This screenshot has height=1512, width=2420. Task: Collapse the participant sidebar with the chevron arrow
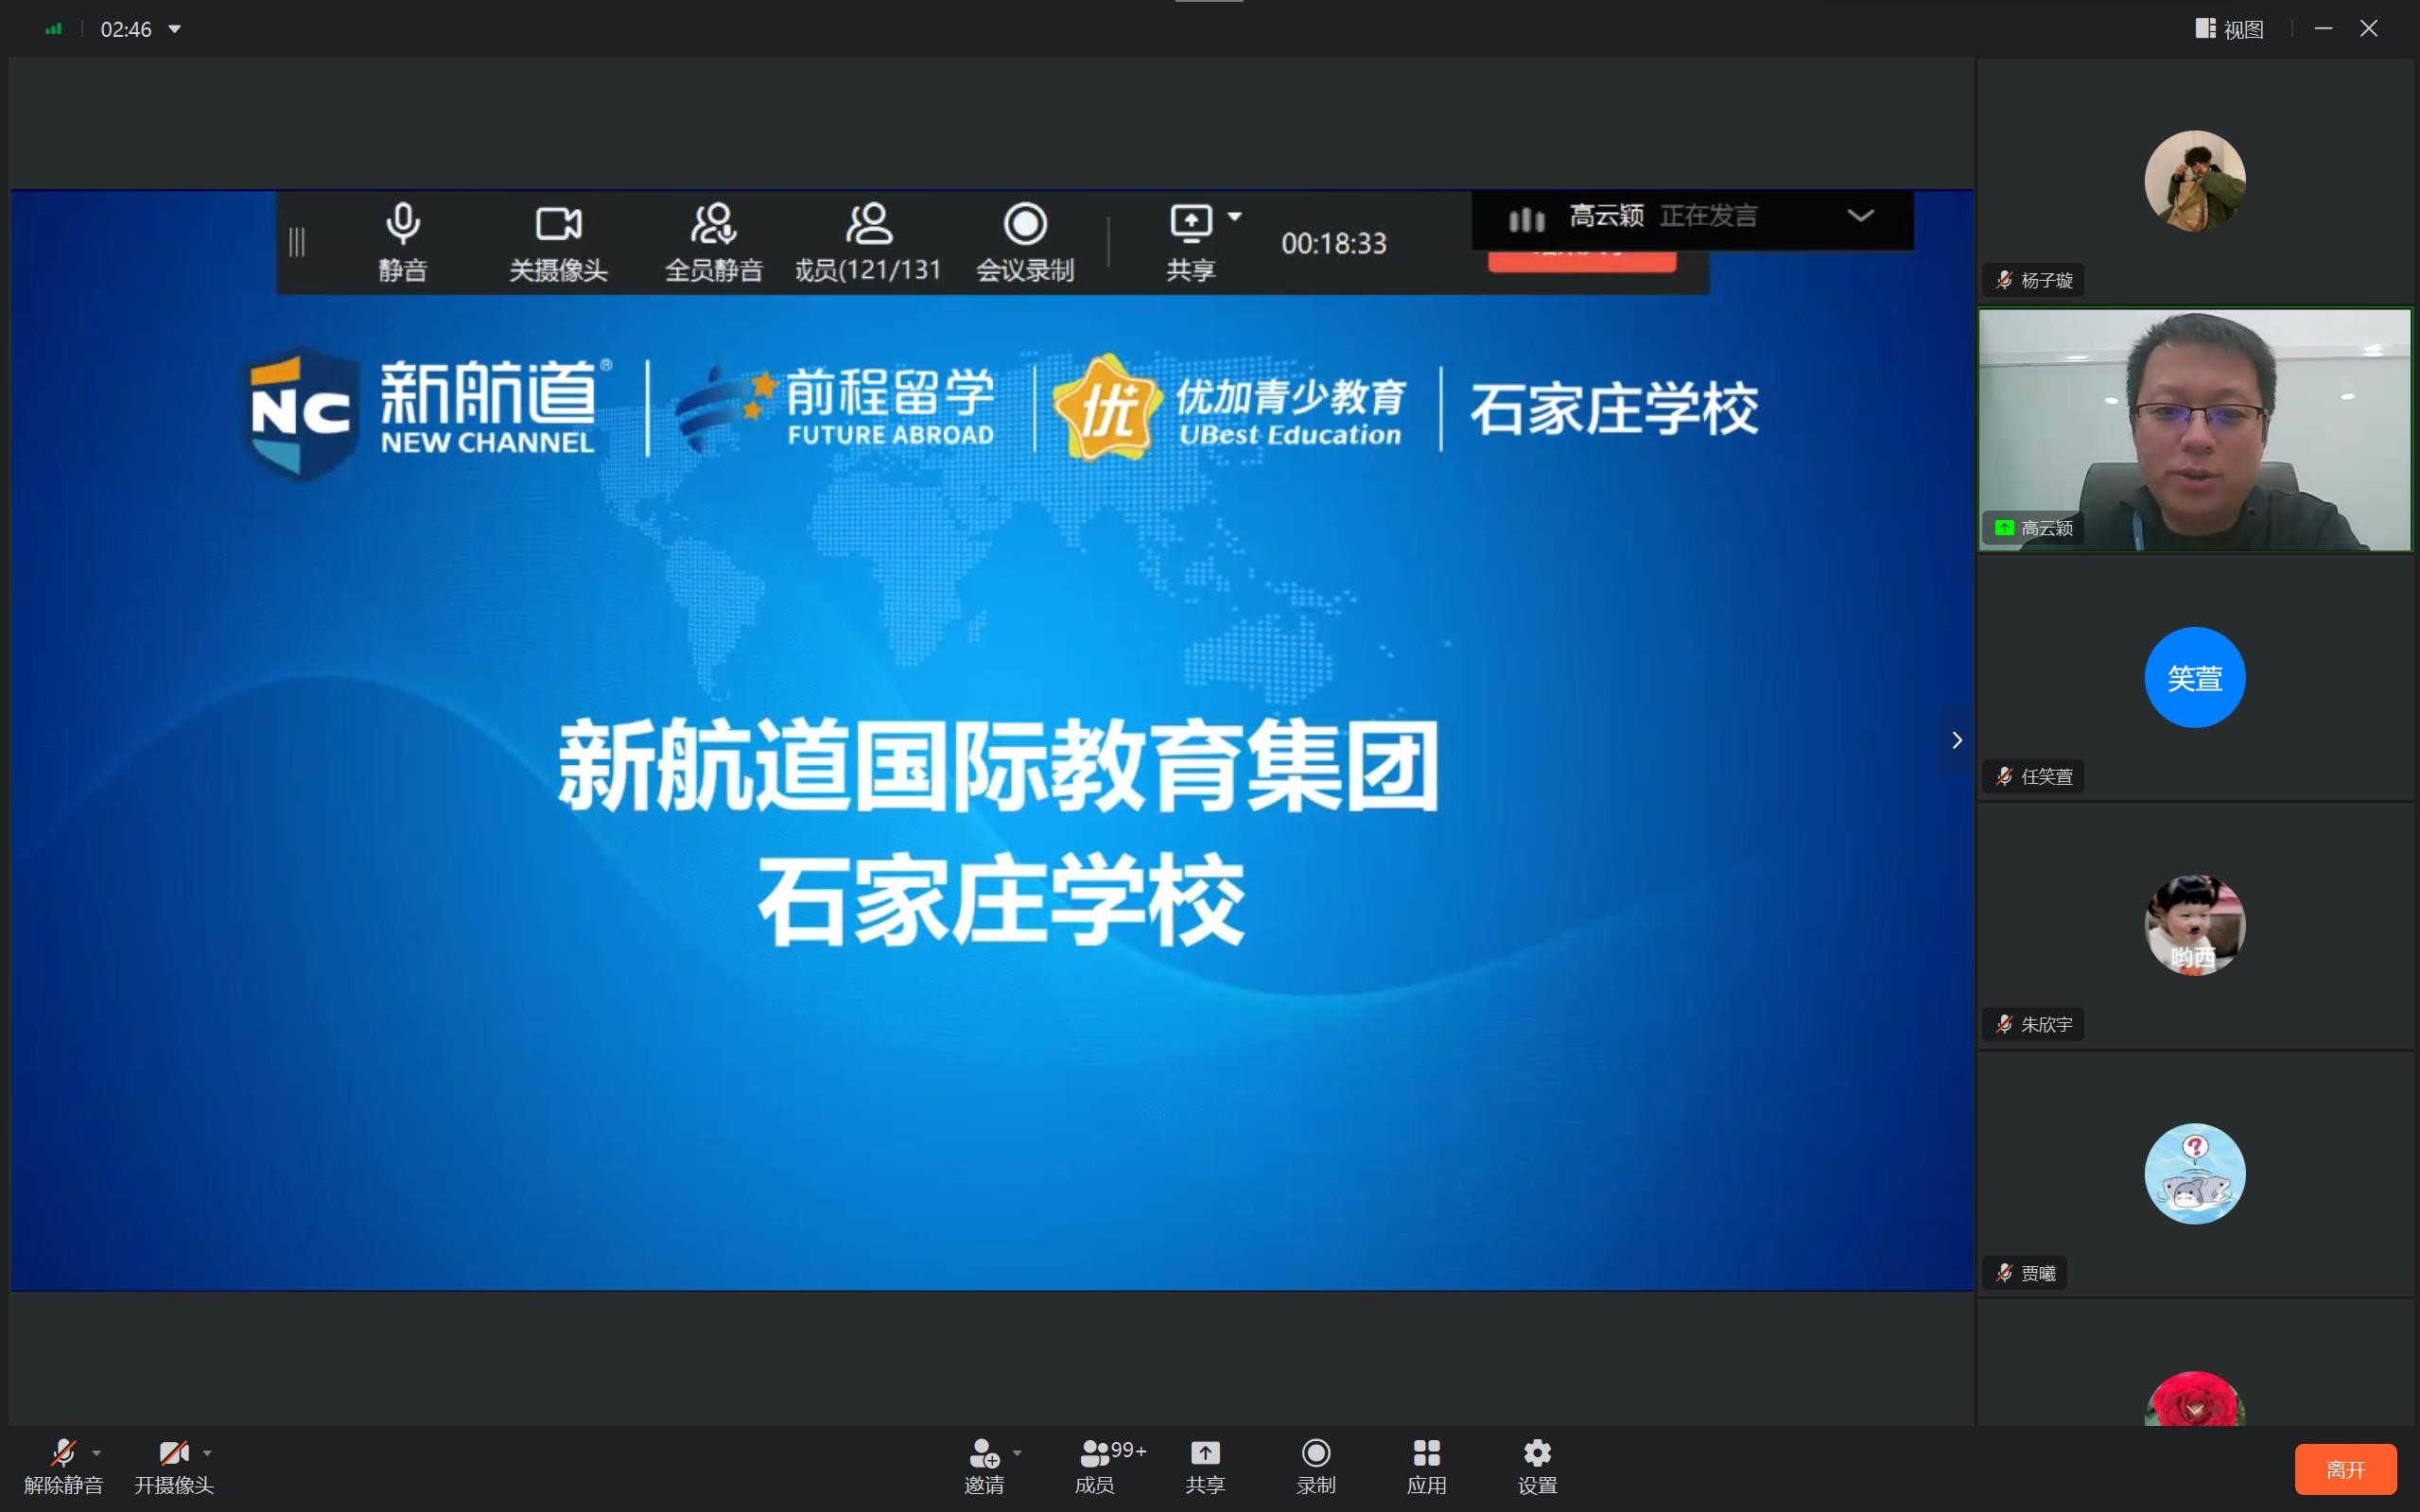[1957, 740]
